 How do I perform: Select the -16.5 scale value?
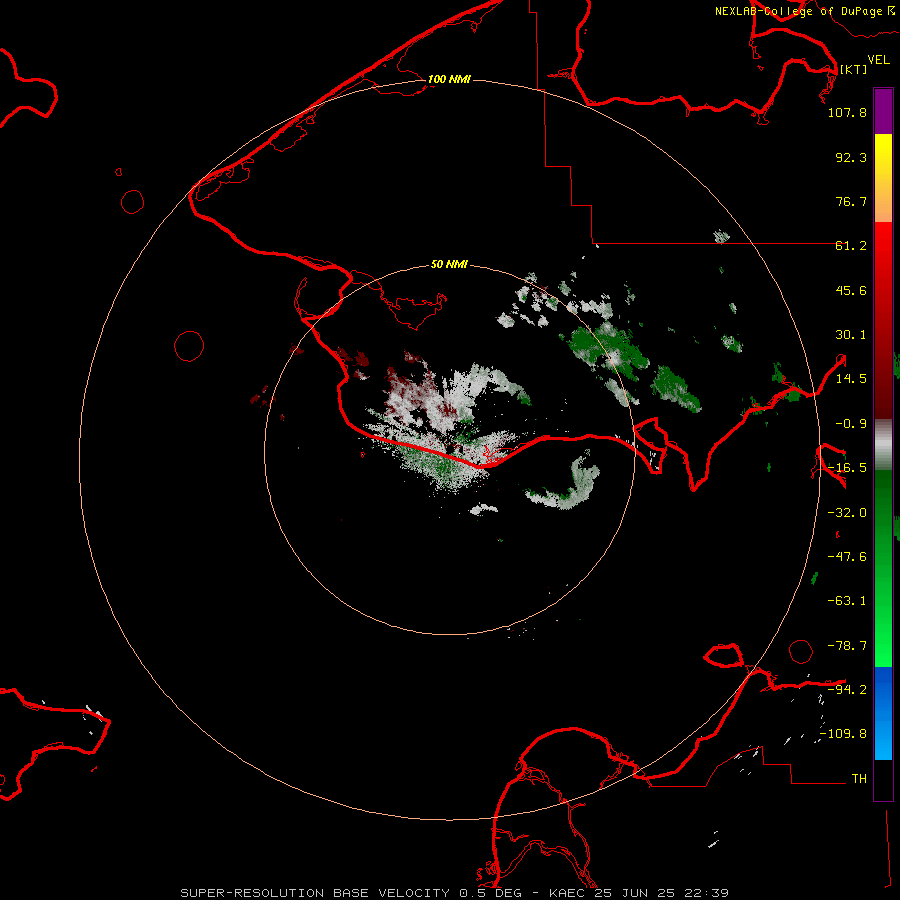click(x=847, y=468)
